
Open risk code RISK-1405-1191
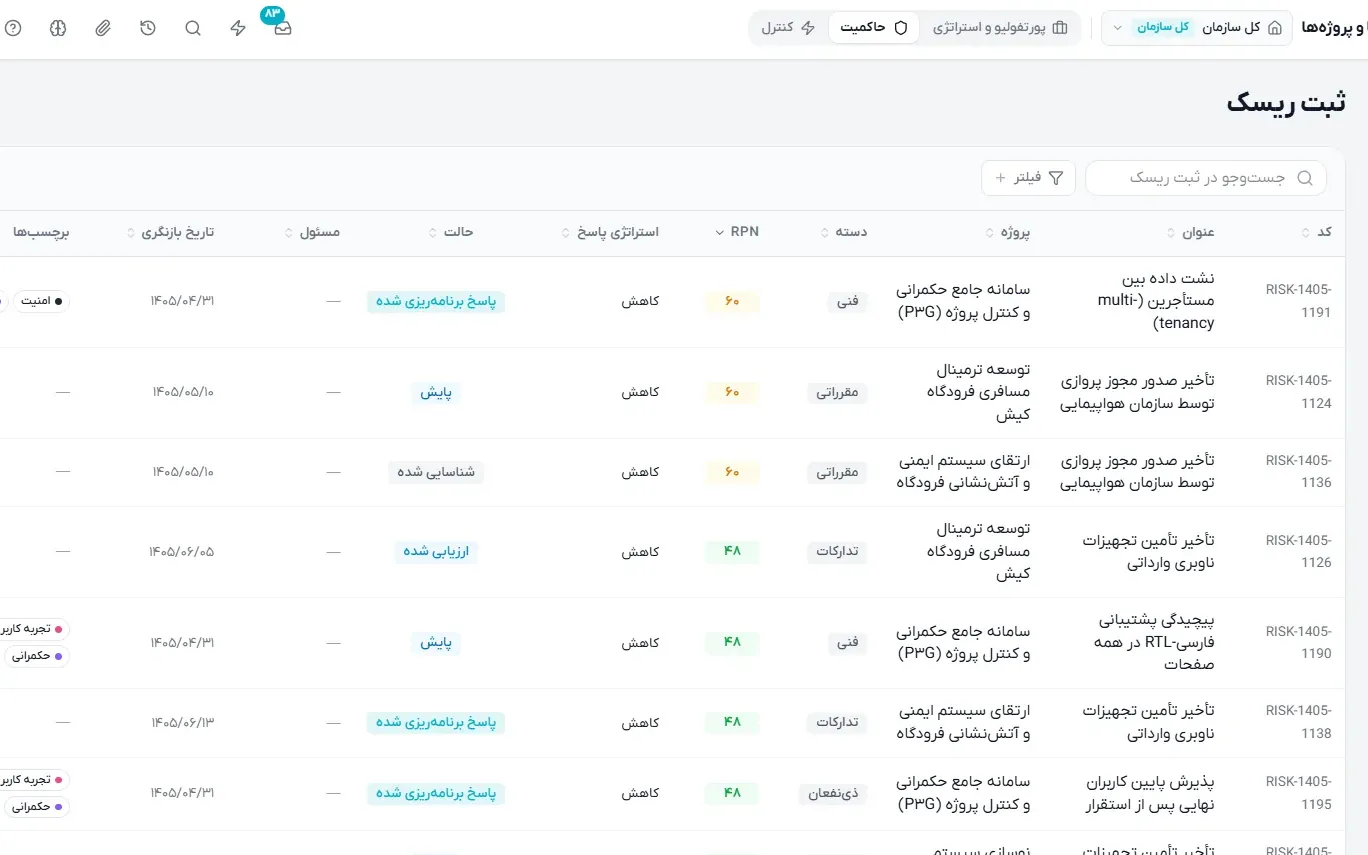1298,301
